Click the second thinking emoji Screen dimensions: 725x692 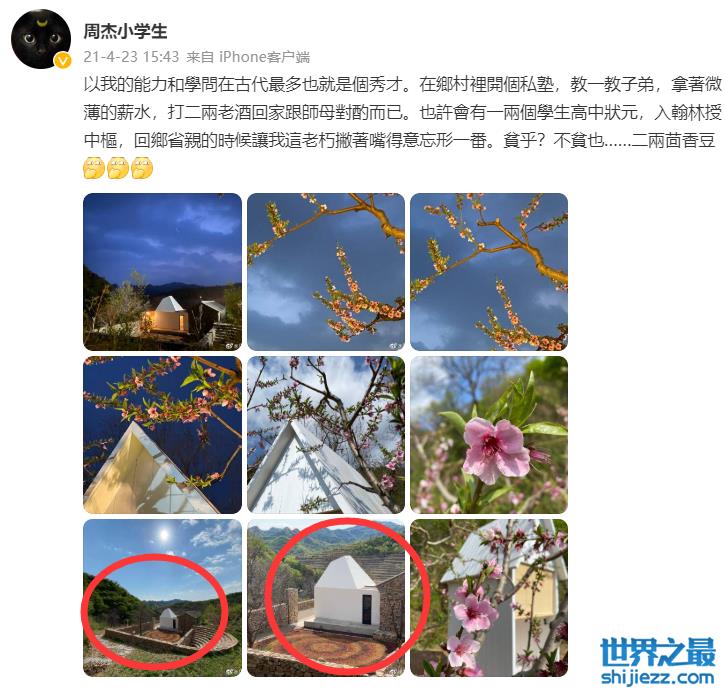point(118,168)
